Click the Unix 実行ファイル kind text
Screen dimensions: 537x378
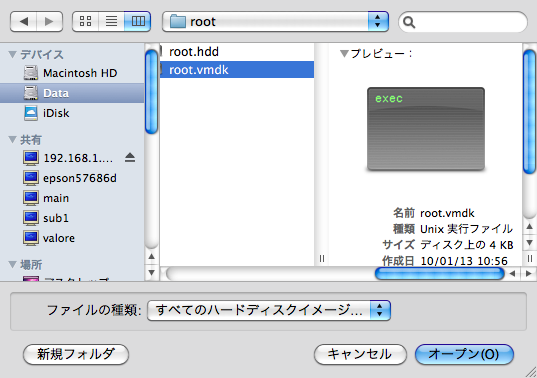pos(466,229)
